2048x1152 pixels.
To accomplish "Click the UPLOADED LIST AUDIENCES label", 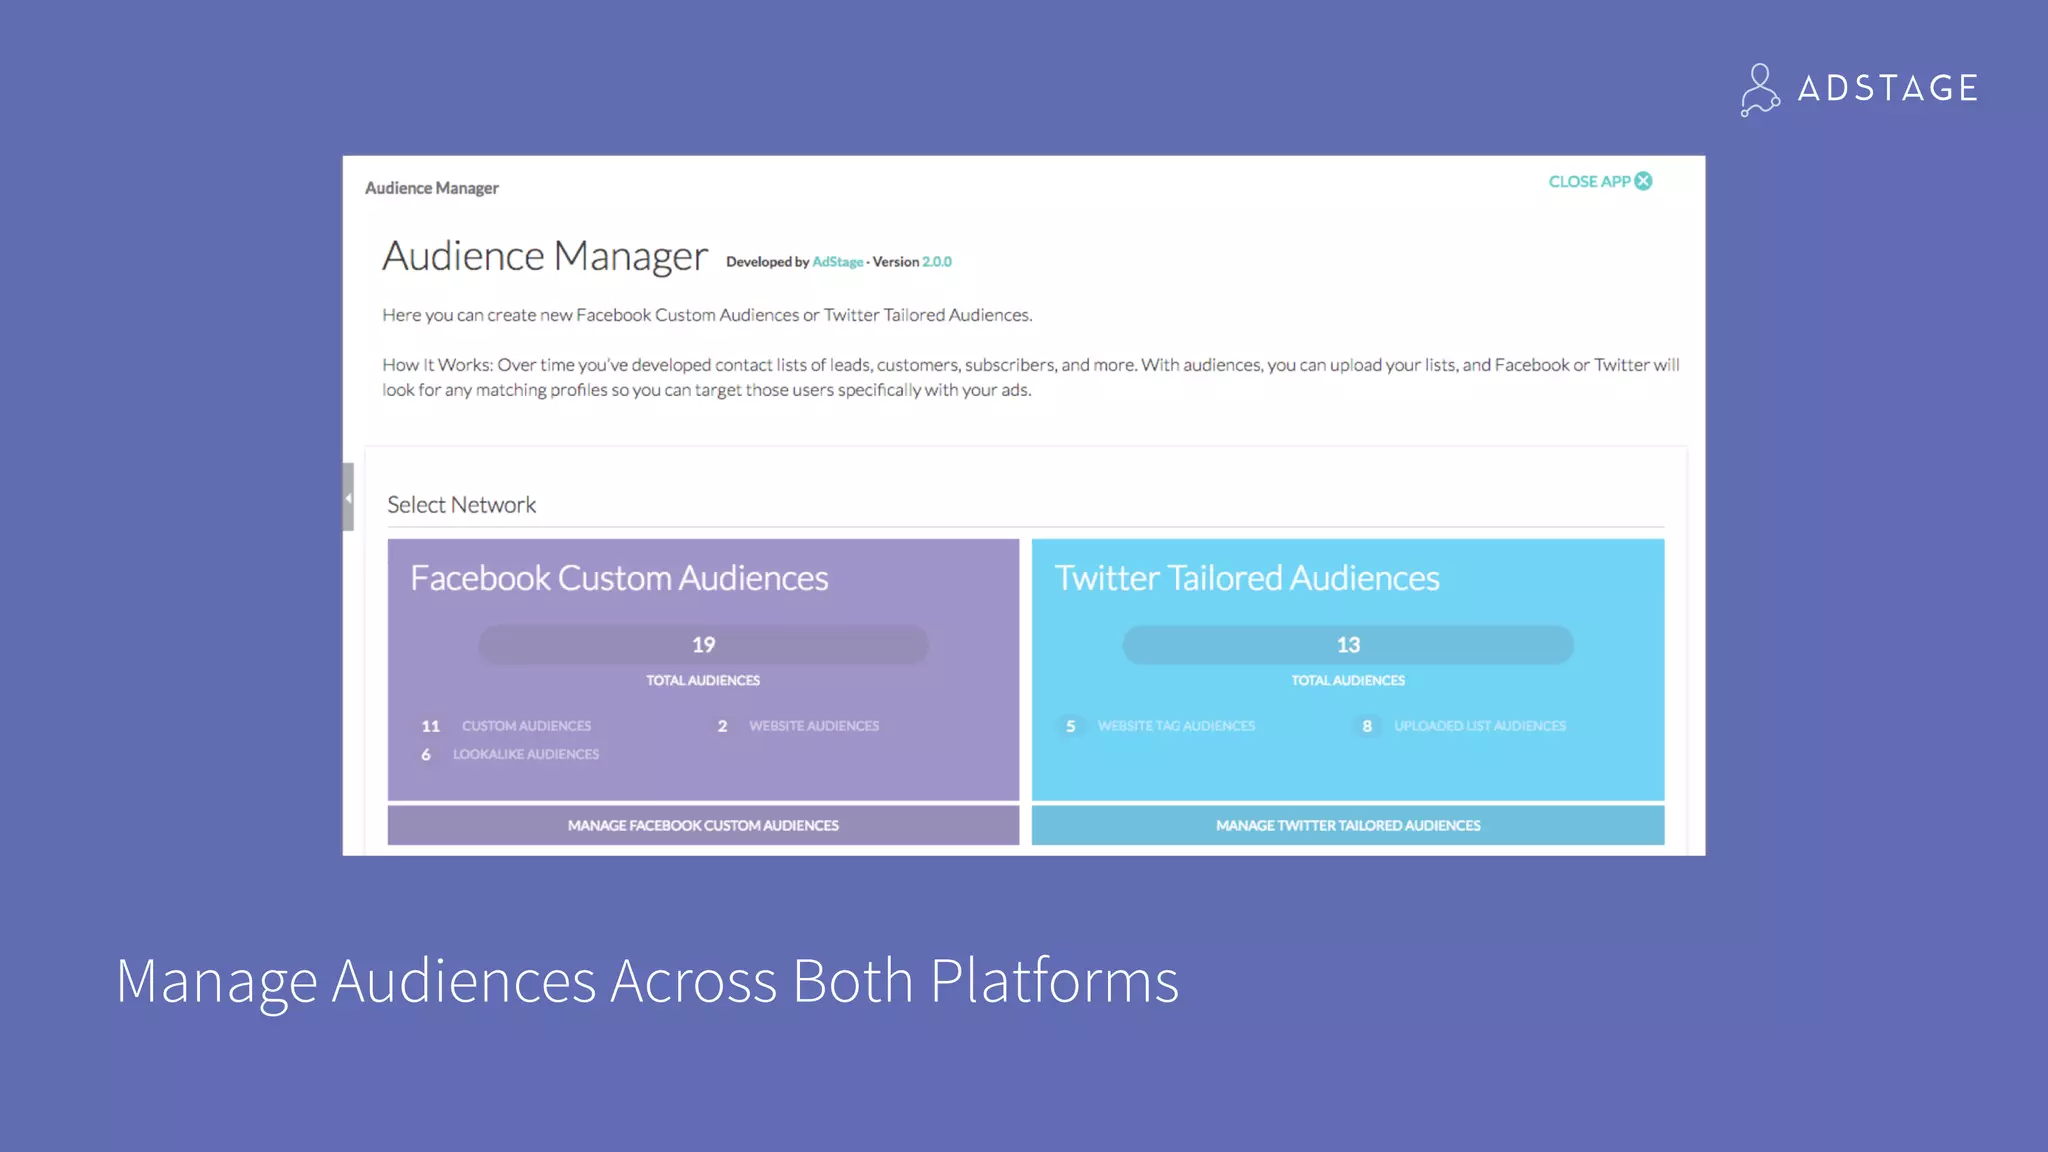I will pos(1480,726).
